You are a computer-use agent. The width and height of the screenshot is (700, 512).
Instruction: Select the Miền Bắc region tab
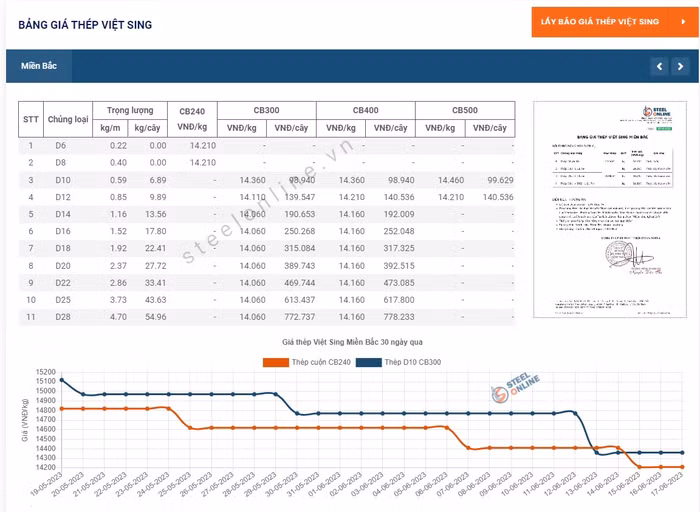click(x=39, y=66)
